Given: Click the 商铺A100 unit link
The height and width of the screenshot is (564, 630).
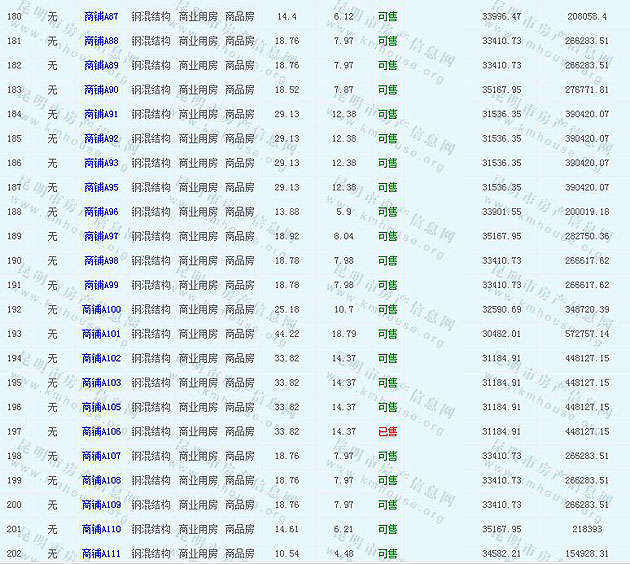Looking at the screenshot, I should (x=101, y=309).
